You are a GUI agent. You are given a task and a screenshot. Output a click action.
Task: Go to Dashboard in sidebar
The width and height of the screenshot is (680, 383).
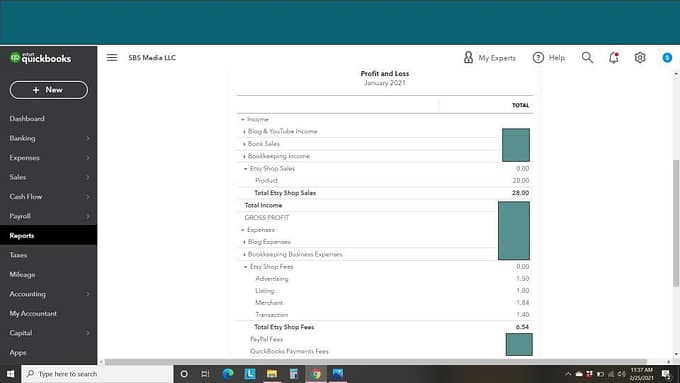click(27, 118)
